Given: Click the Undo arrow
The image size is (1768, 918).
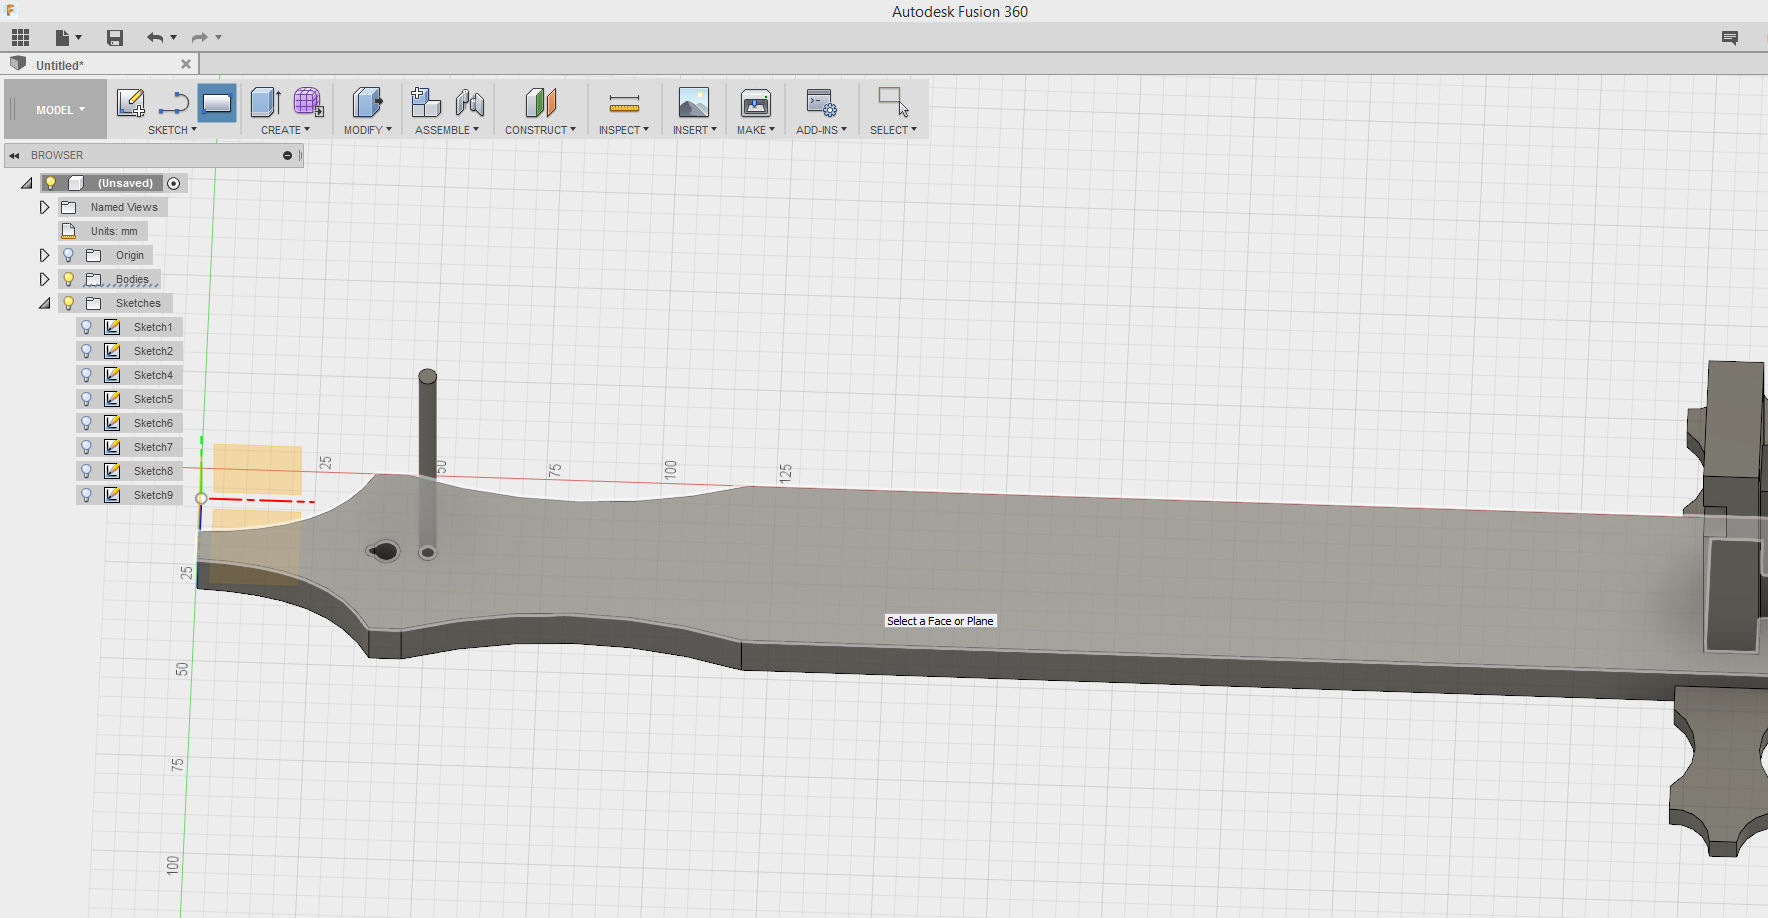Looking at the screenshot, I should (x=155, y=38).
